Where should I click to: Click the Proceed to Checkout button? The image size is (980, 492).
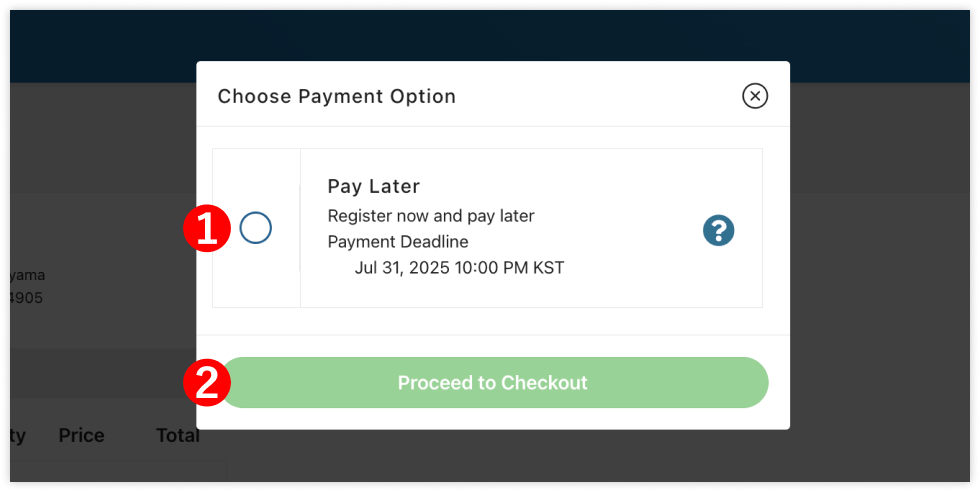(x=494, y=383)
